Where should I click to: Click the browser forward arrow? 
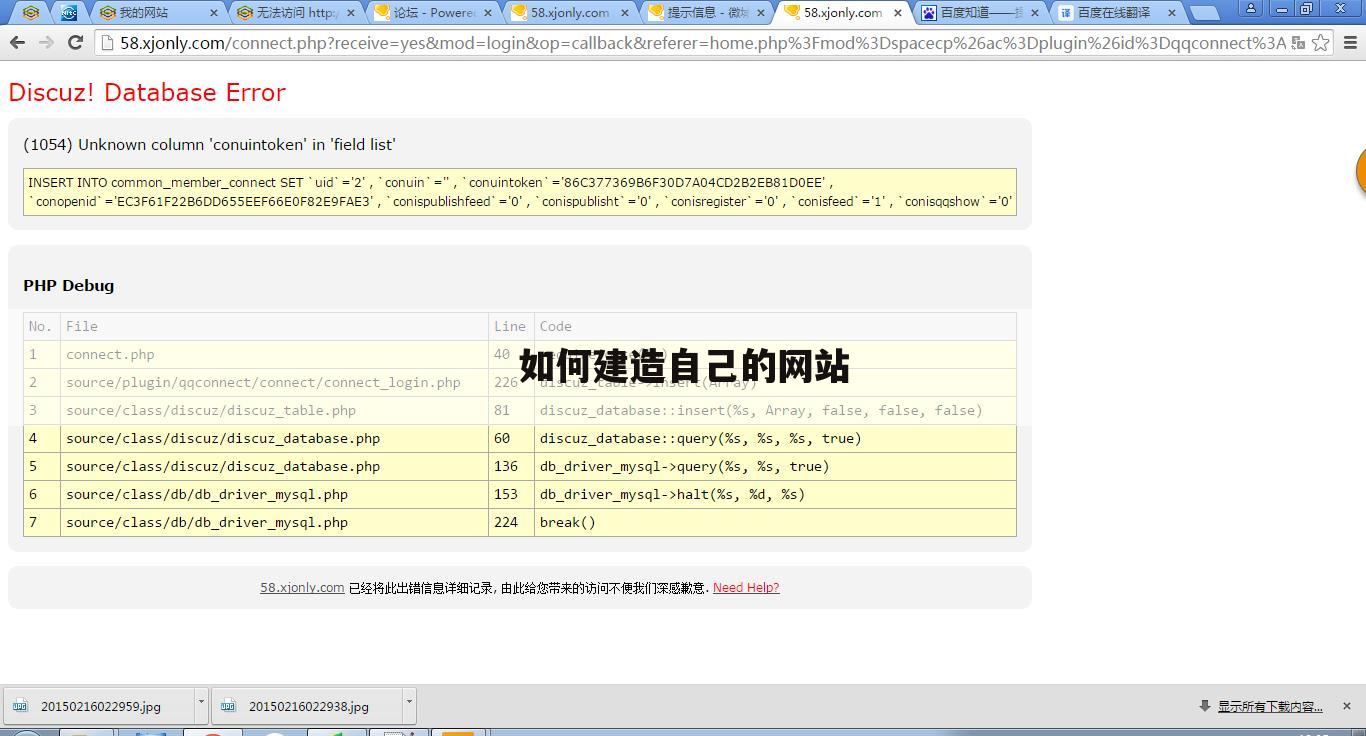click(46, 43)
